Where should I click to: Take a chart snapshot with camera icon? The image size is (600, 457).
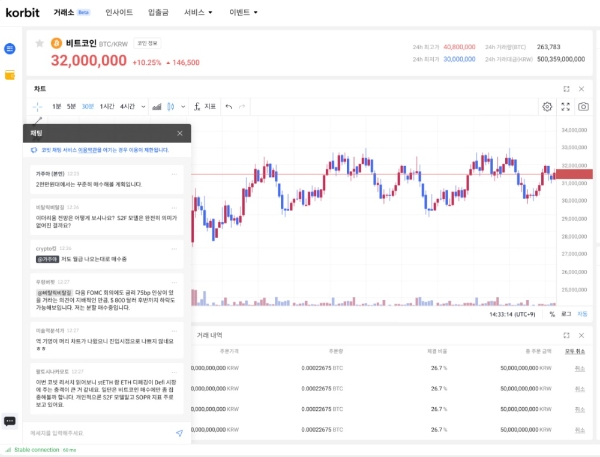click(x=583, y=106)
